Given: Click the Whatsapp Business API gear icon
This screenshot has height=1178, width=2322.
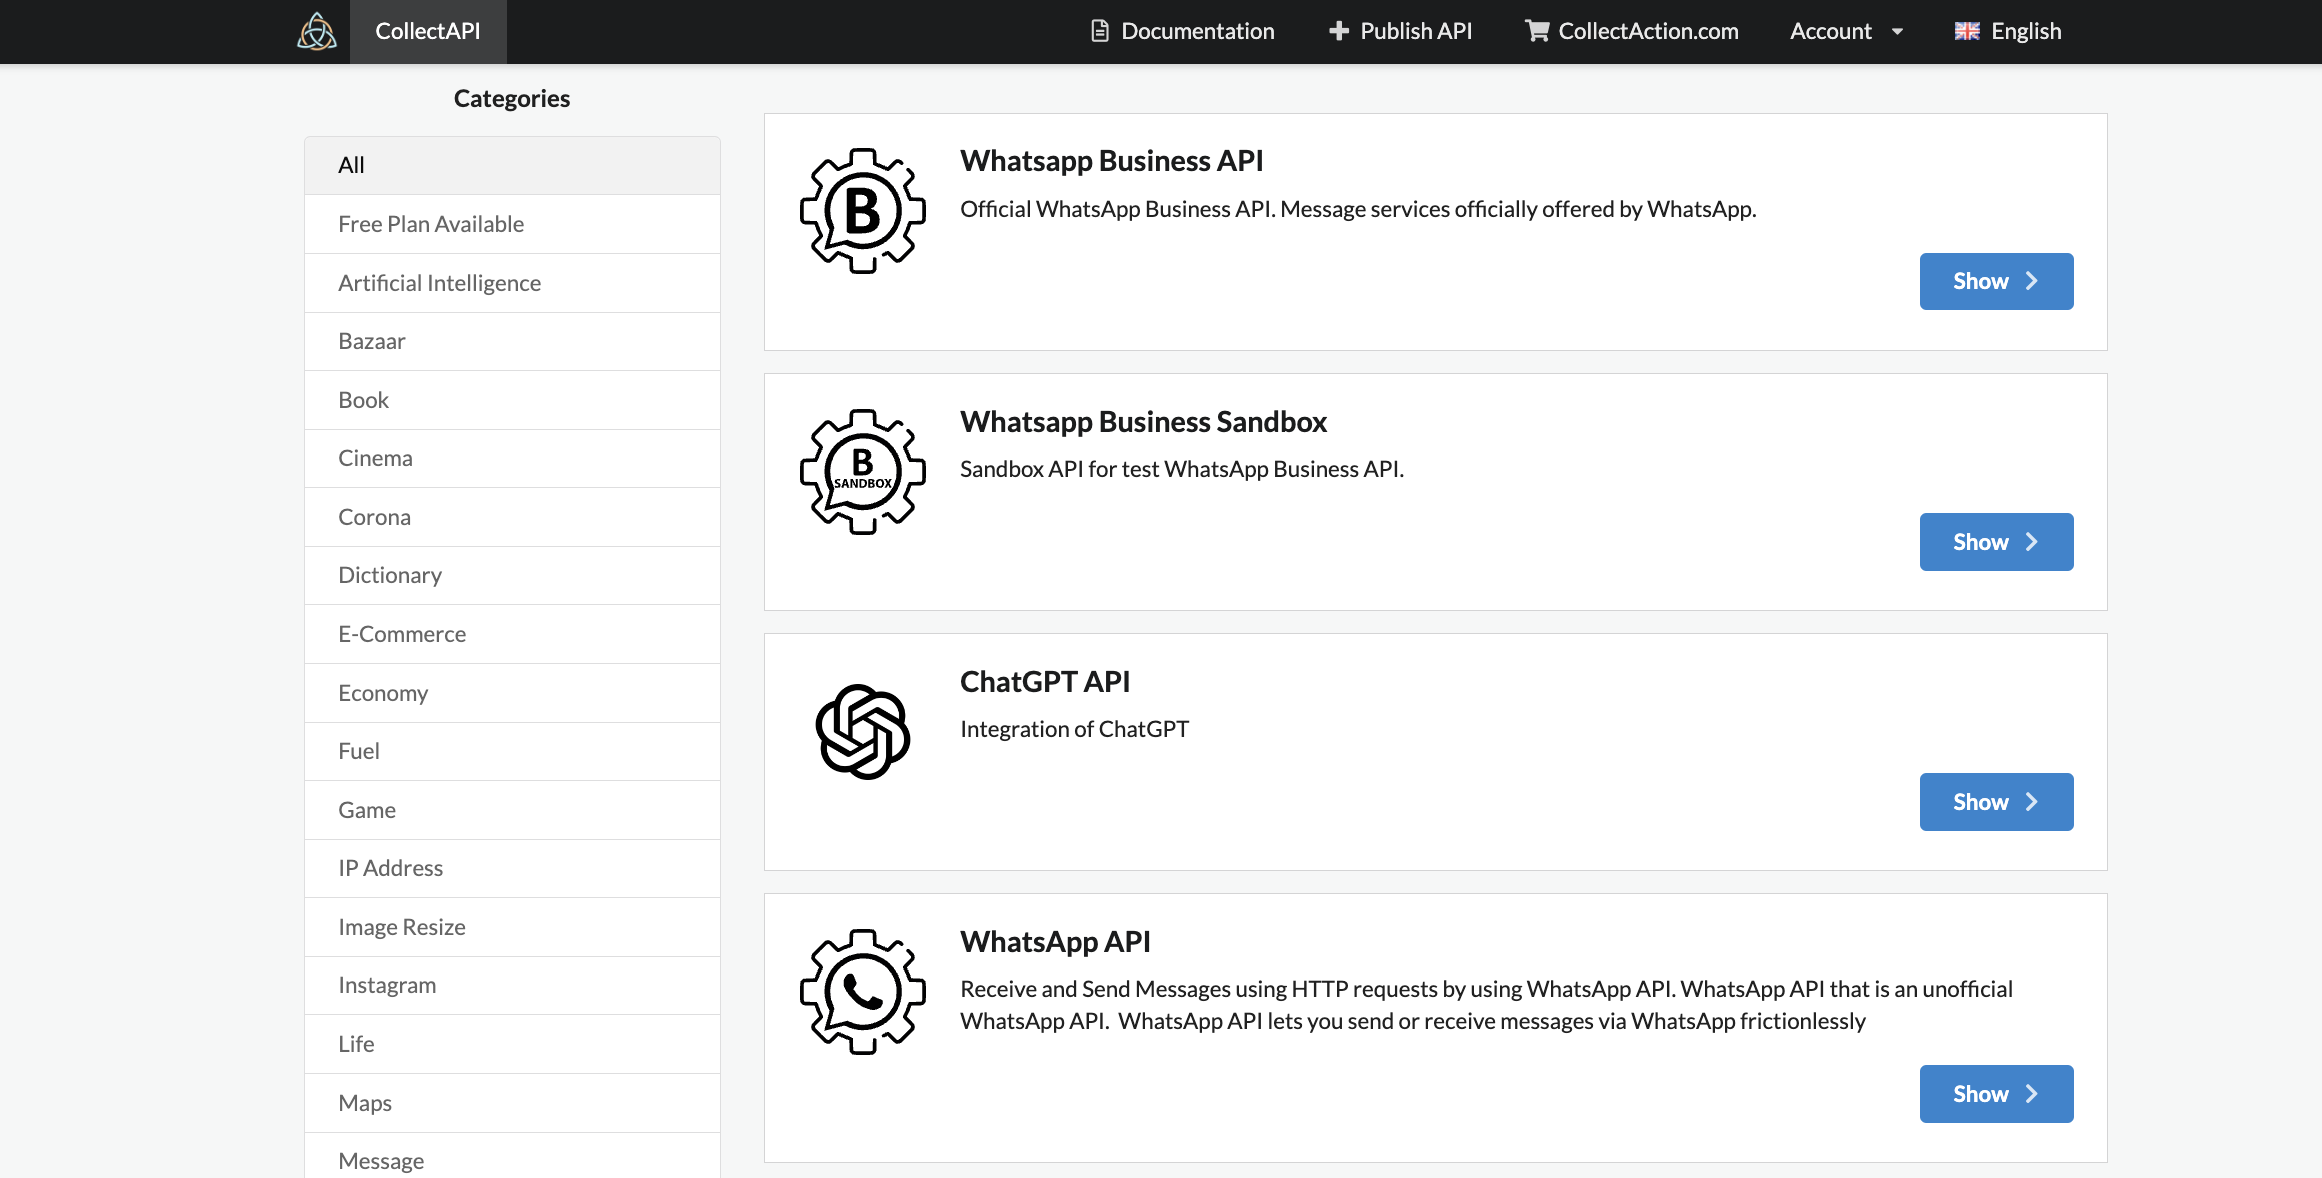Looking at the screenshot, I should [863, 211].
